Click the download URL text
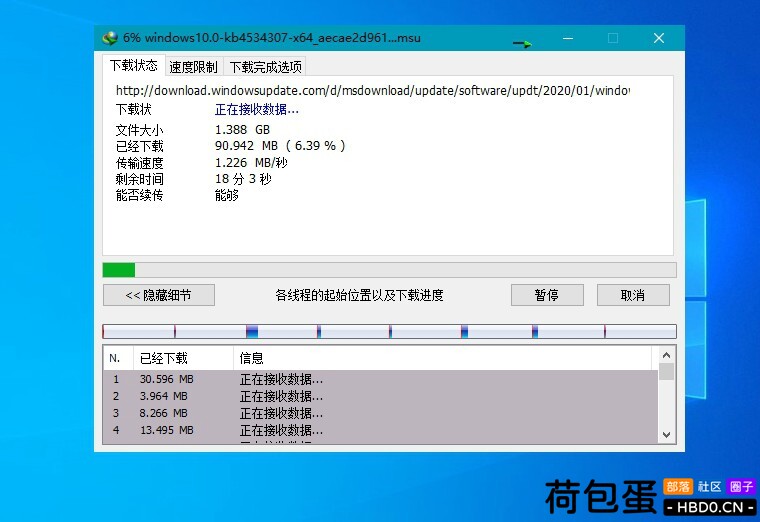 [x=372, y=91]
